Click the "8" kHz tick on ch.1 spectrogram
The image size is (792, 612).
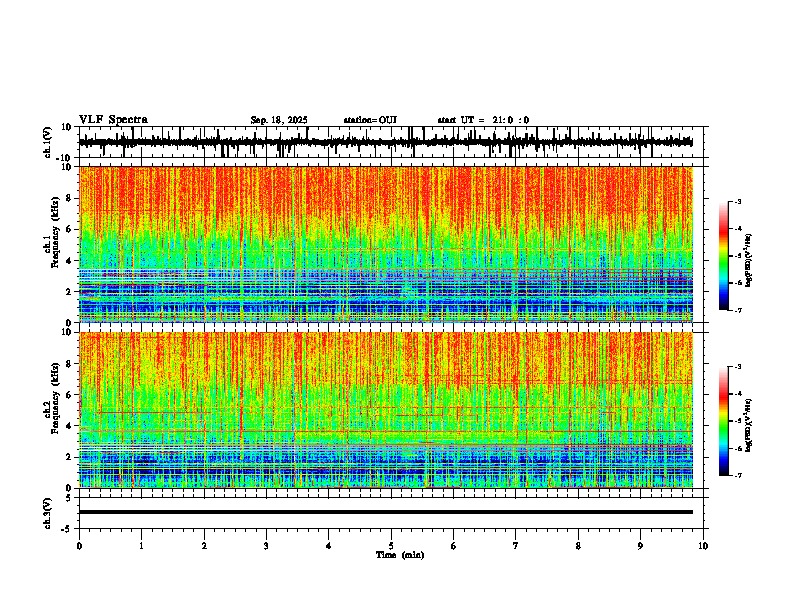click(71, 198)
